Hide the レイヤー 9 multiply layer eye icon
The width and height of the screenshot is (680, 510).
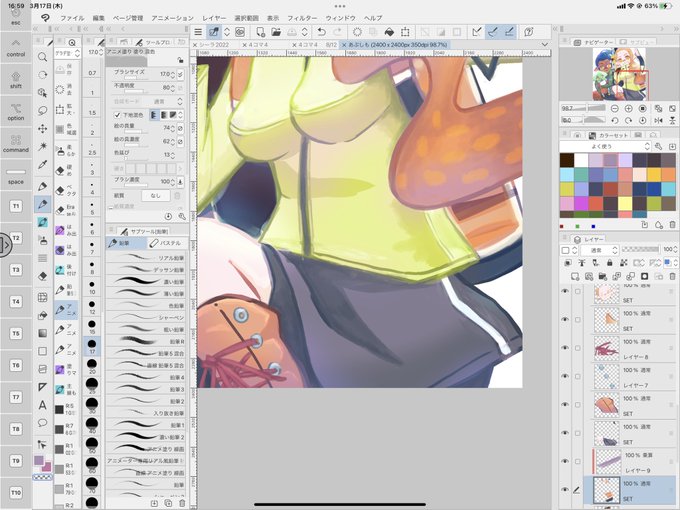tap(565, 461)
